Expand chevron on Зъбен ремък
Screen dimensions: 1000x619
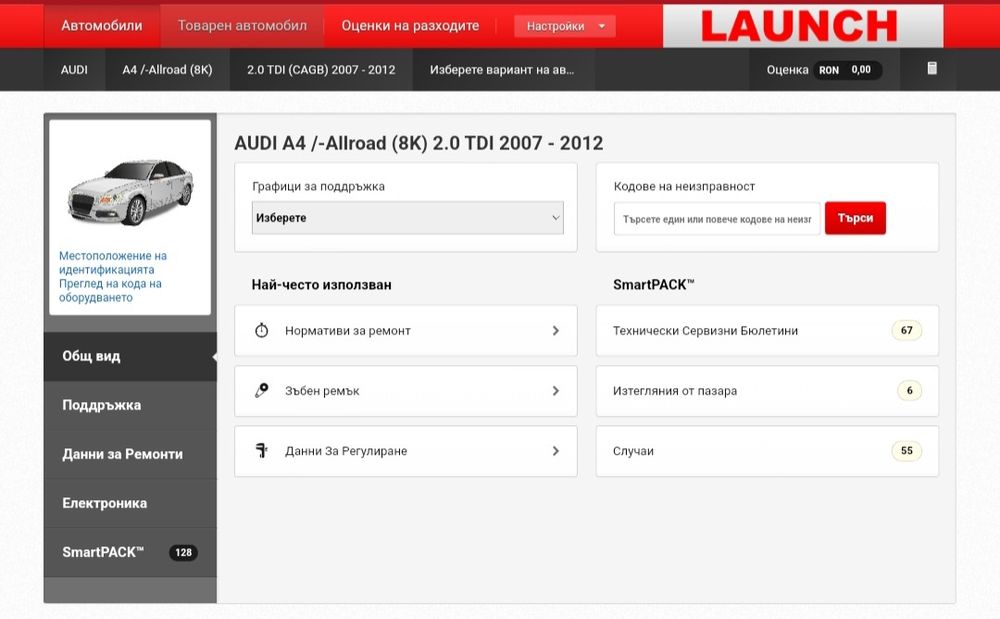pyautogui.click(x=555, y=391)
